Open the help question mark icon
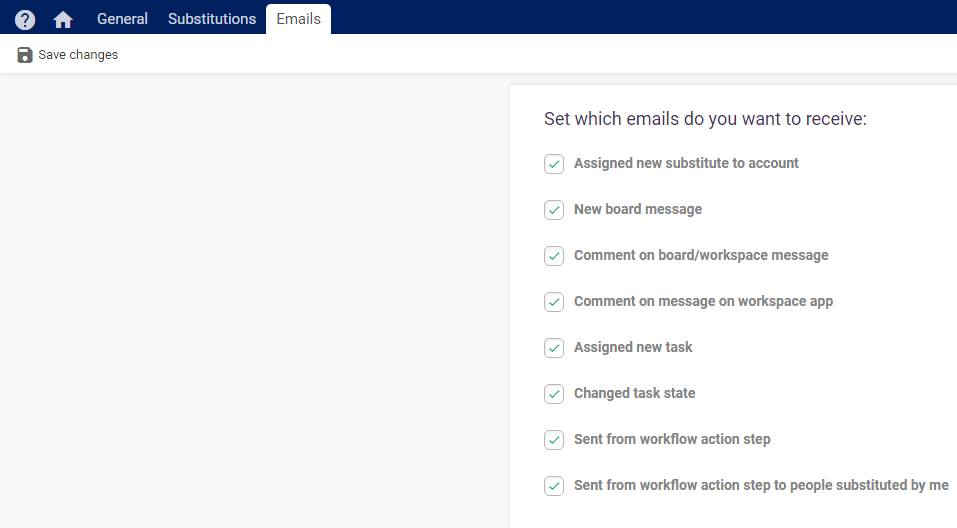Screen dimensions: 957x528 pos(25,20)
